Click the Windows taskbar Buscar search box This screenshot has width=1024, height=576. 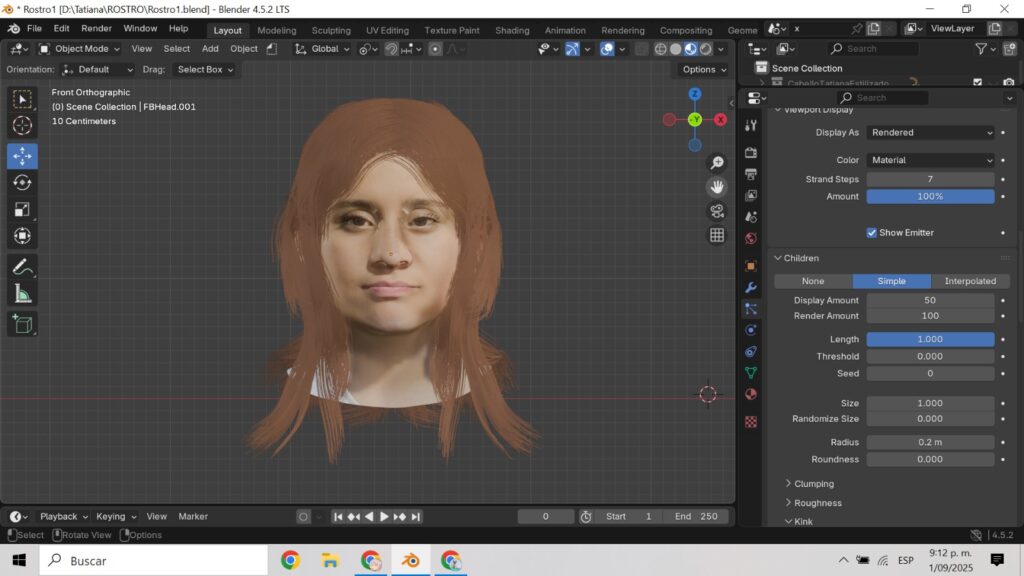click(x=155, y=561)
